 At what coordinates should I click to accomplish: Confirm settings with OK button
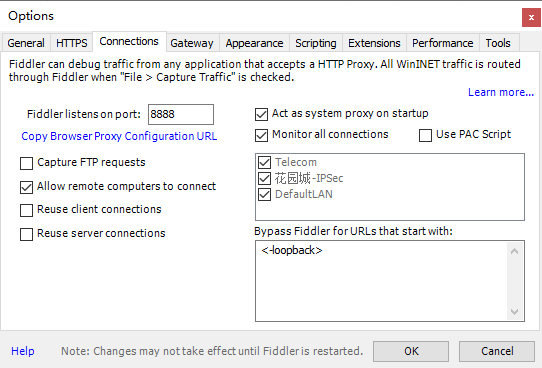tap(411, 351)
